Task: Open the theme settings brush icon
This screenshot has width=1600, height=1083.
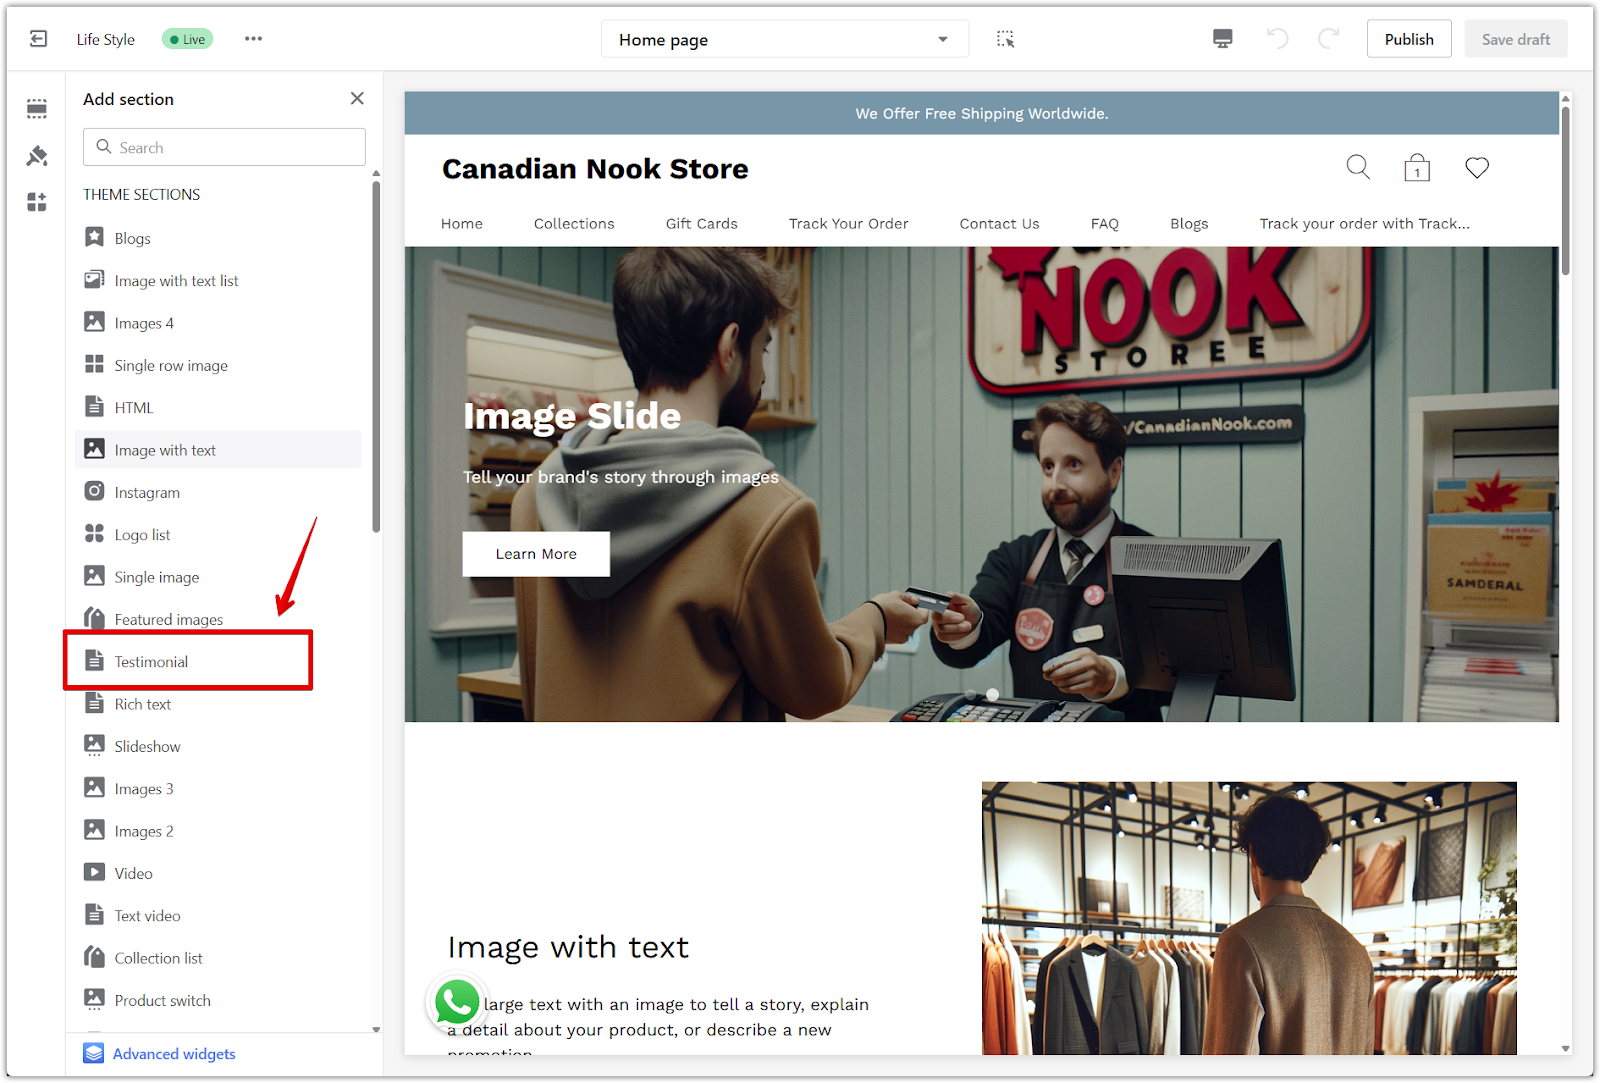Action: coord(37,156)
